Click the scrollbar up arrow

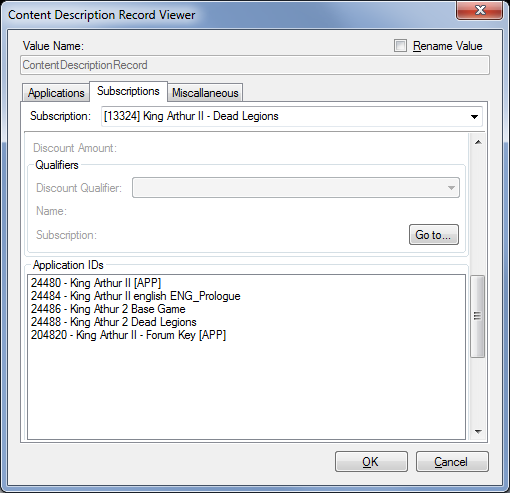click(478, 142)
